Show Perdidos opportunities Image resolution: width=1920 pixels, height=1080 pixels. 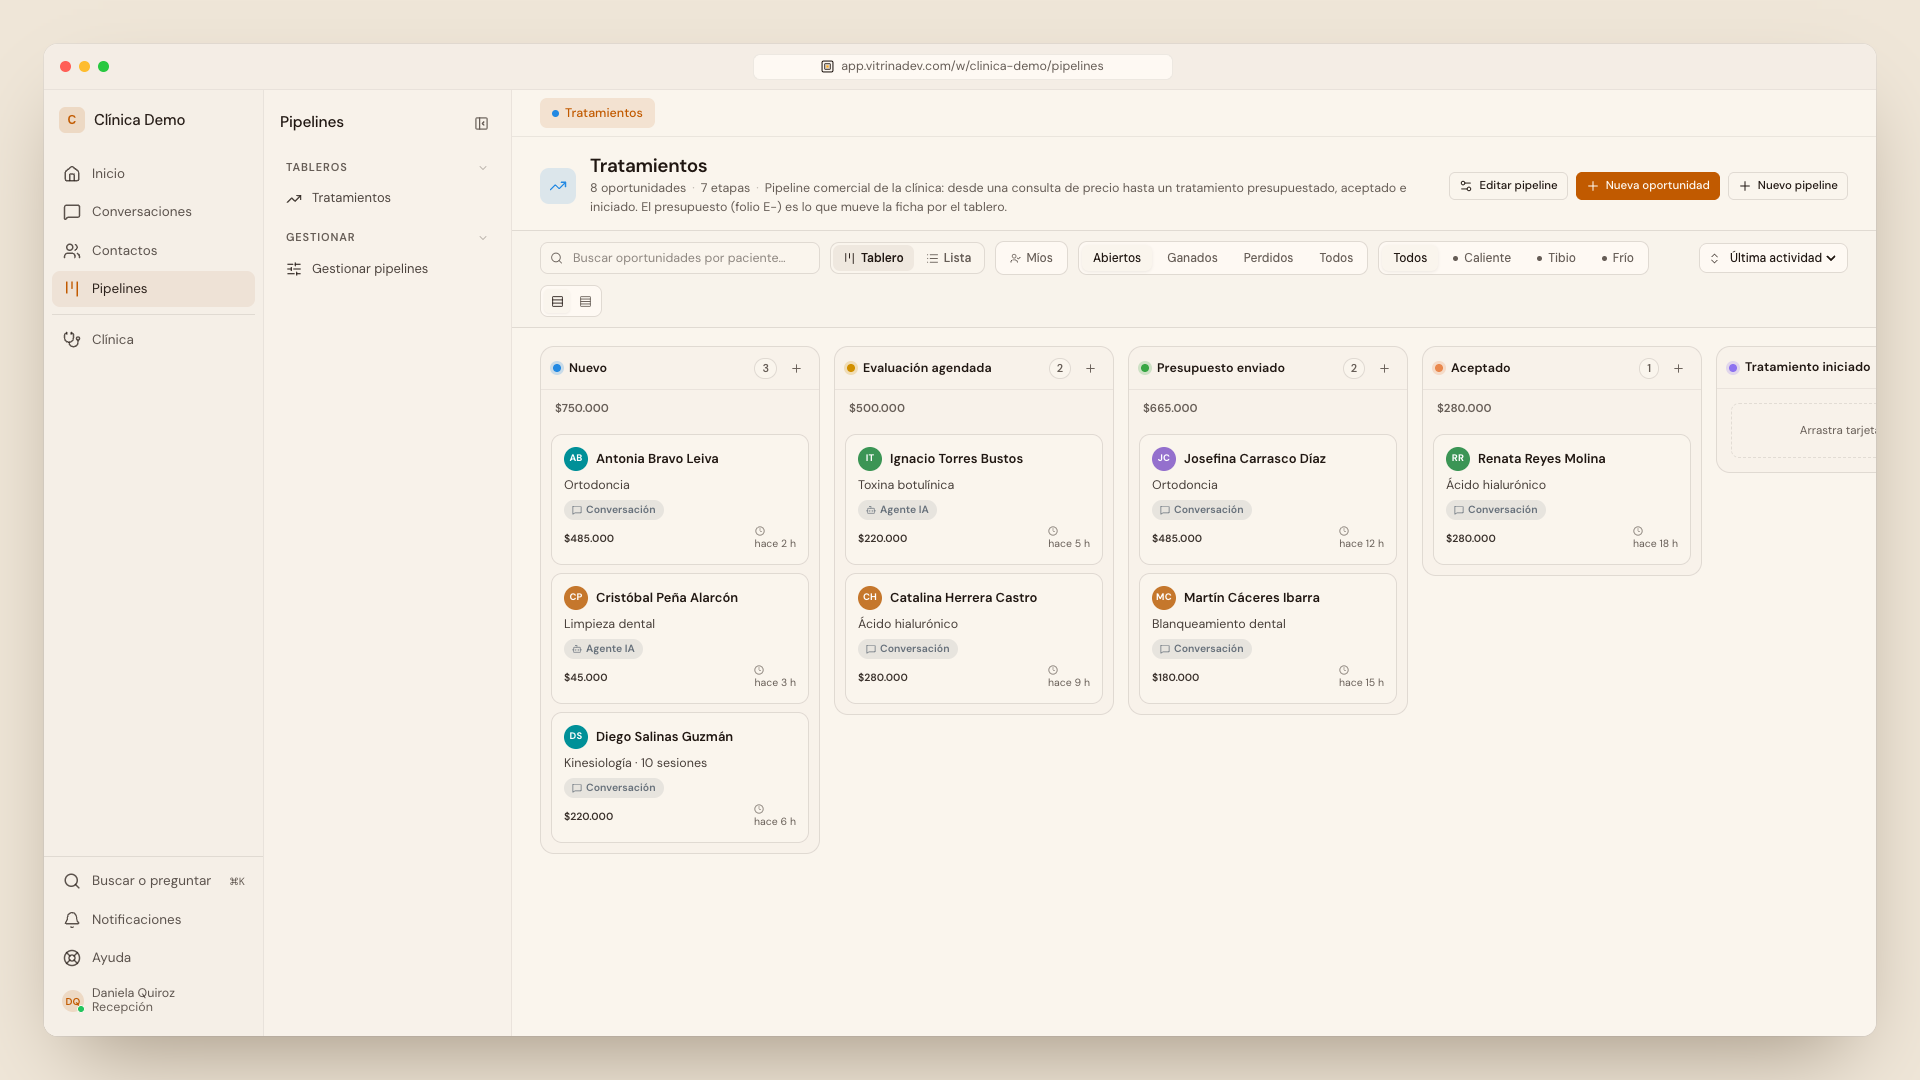click(1268, 258)
